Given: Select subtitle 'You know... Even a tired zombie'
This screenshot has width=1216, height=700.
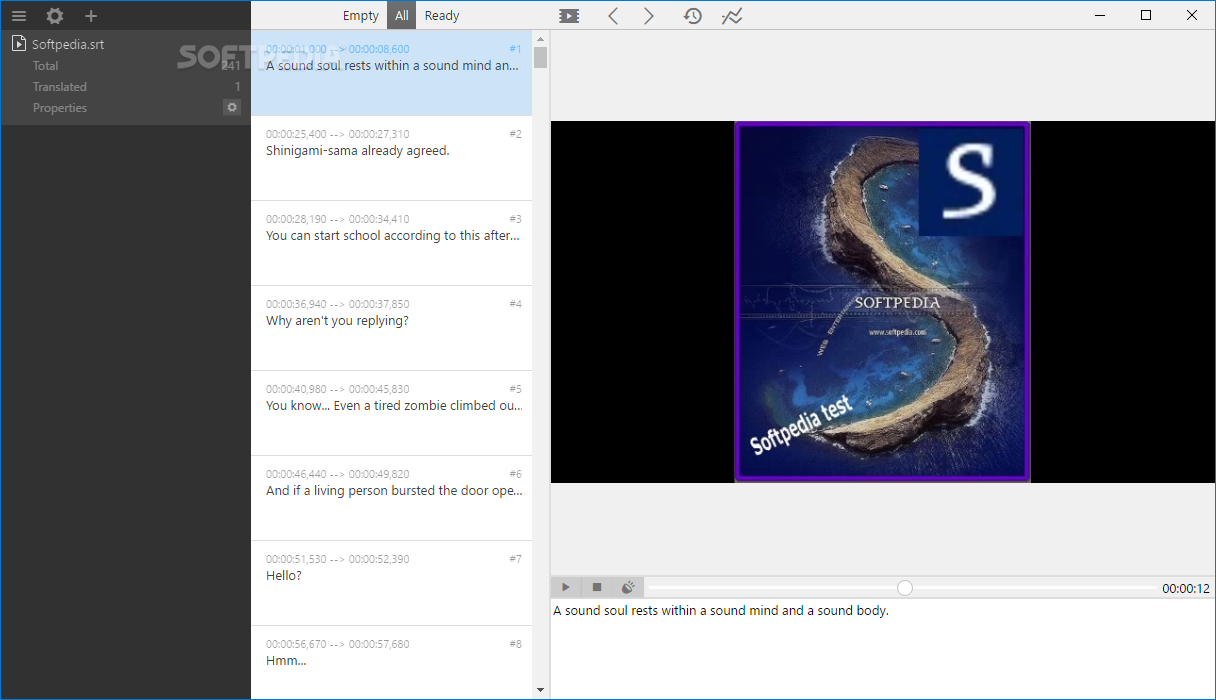Looking at the screenshot, I should click(x=391, y=413).
